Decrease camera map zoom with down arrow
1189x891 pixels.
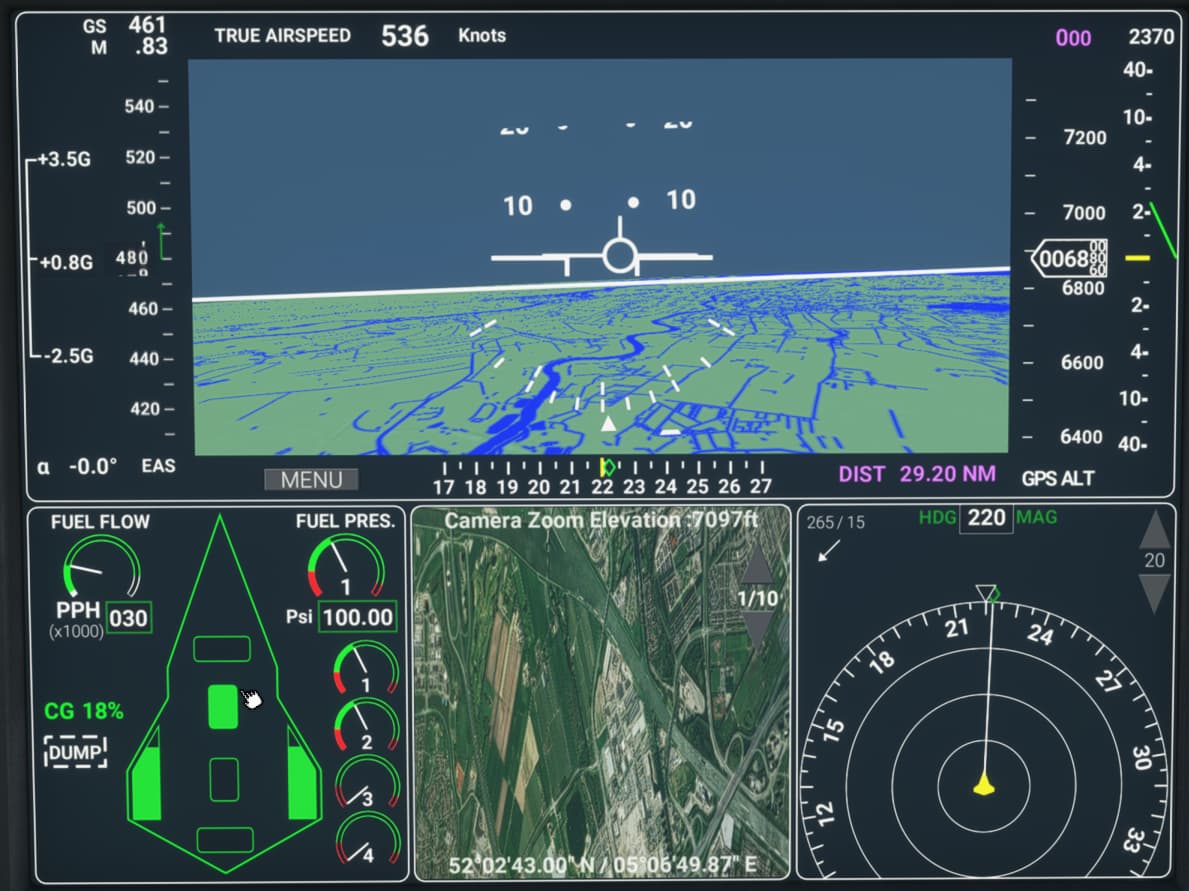(x=757, y=628)
